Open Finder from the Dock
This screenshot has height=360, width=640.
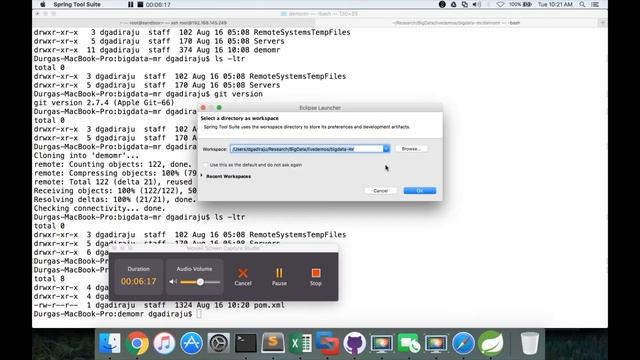(110, 343)
